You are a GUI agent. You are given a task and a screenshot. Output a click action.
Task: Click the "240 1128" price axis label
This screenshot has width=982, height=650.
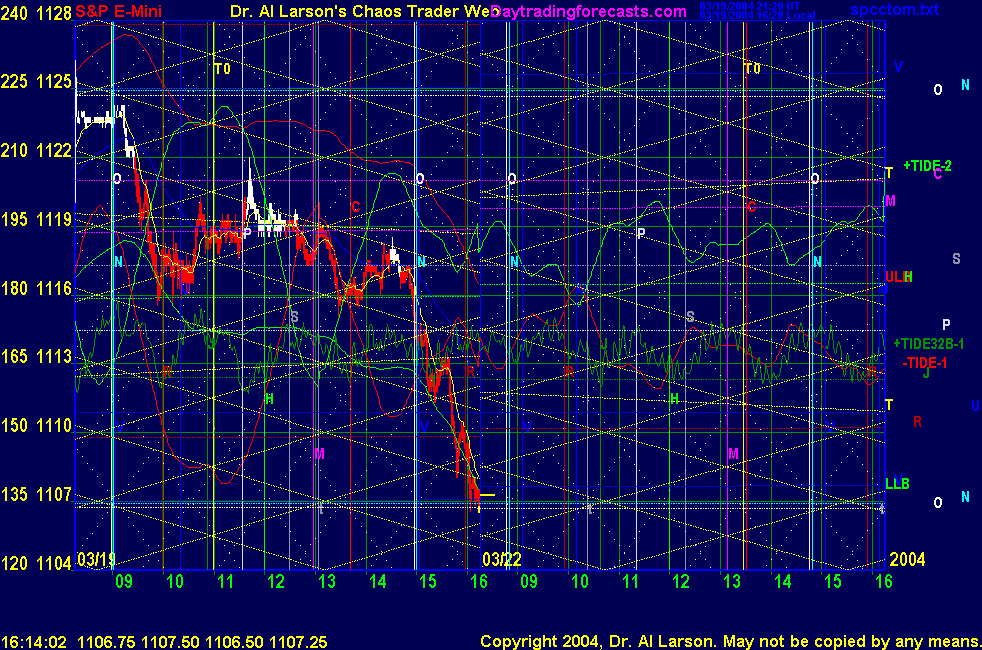tap(36, 13)
